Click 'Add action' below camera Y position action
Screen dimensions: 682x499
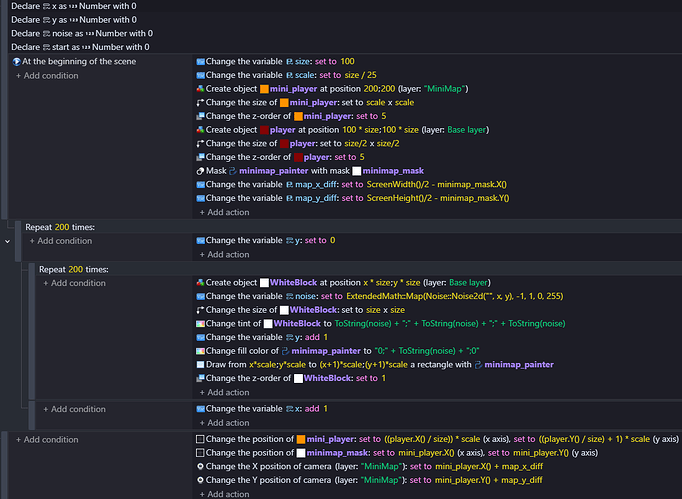(x=224, y=494)
